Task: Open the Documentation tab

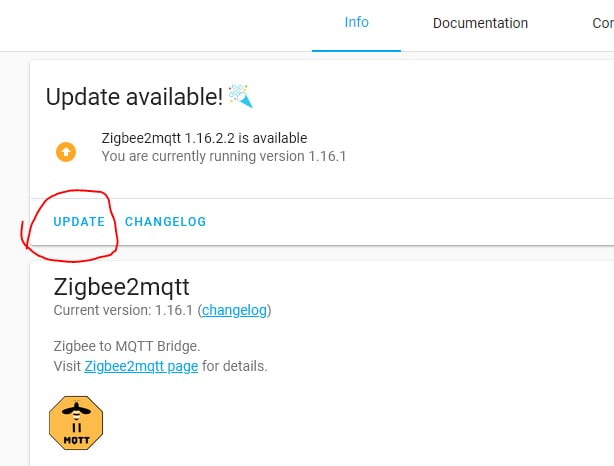Action: 480,23
